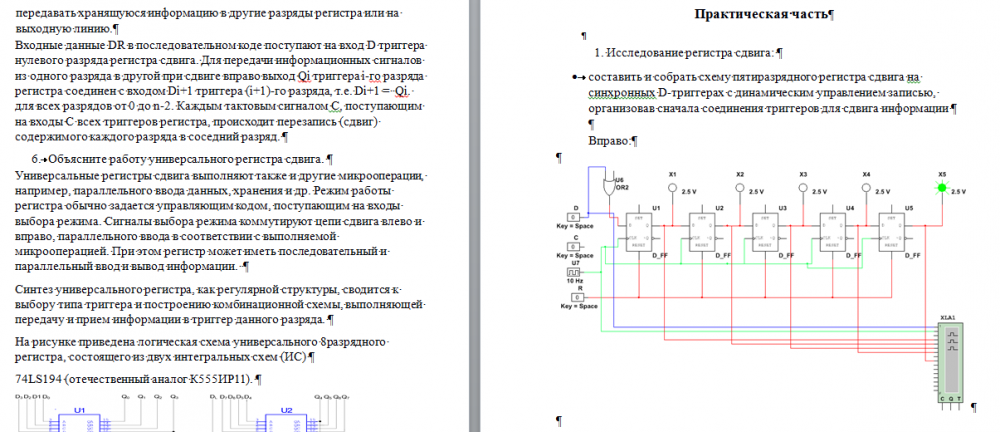
Task: Click the line starting 'передачу и прием информации'
Action: point(172,319)
